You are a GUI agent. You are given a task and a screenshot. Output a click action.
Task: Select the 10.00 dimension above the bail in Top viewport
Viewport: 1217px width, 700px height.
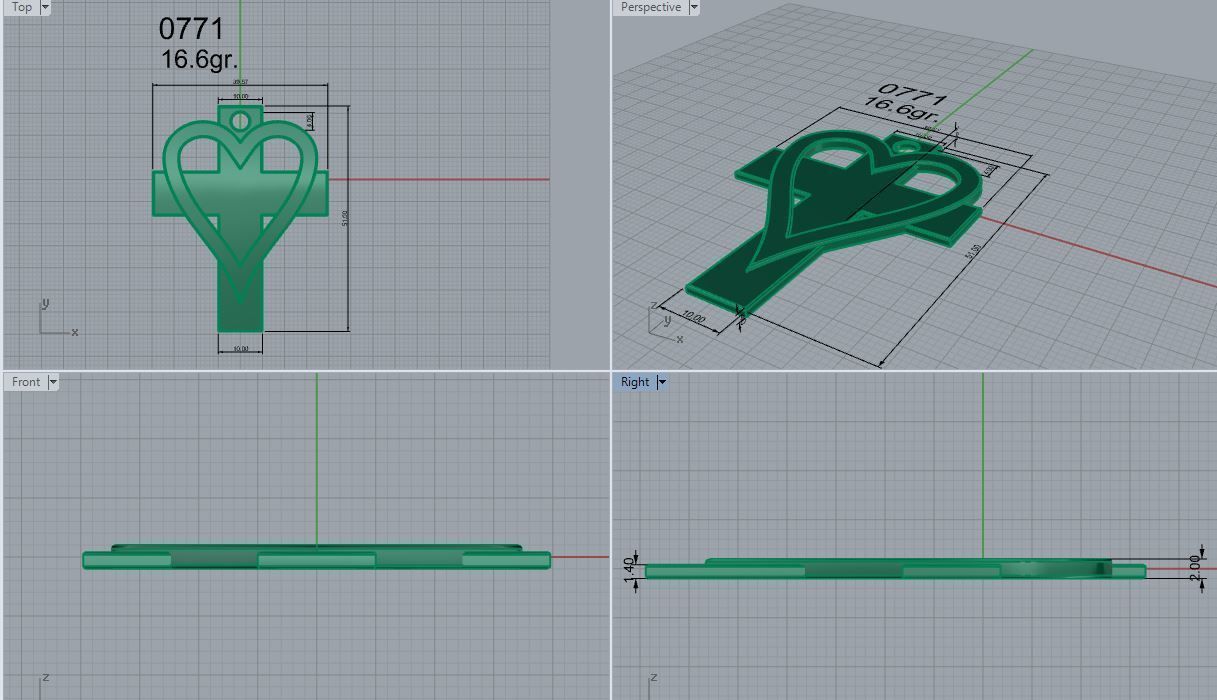(x=240, y=97)
